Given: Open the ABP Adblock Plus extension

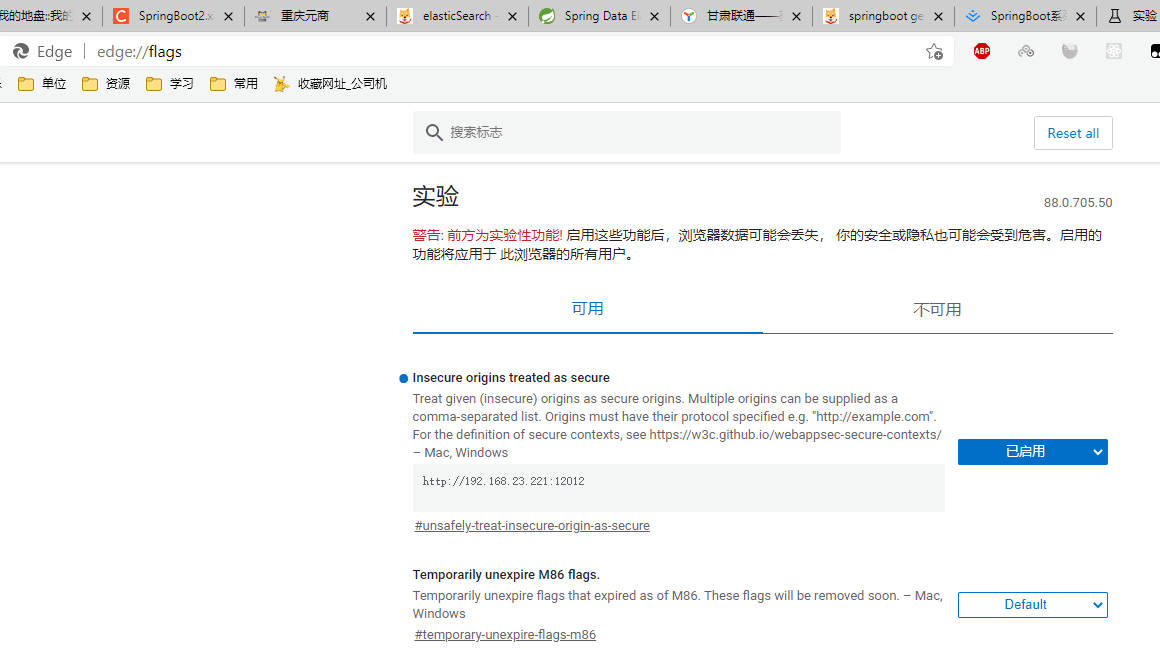Looking at the screenshot, I should [982, 51].
